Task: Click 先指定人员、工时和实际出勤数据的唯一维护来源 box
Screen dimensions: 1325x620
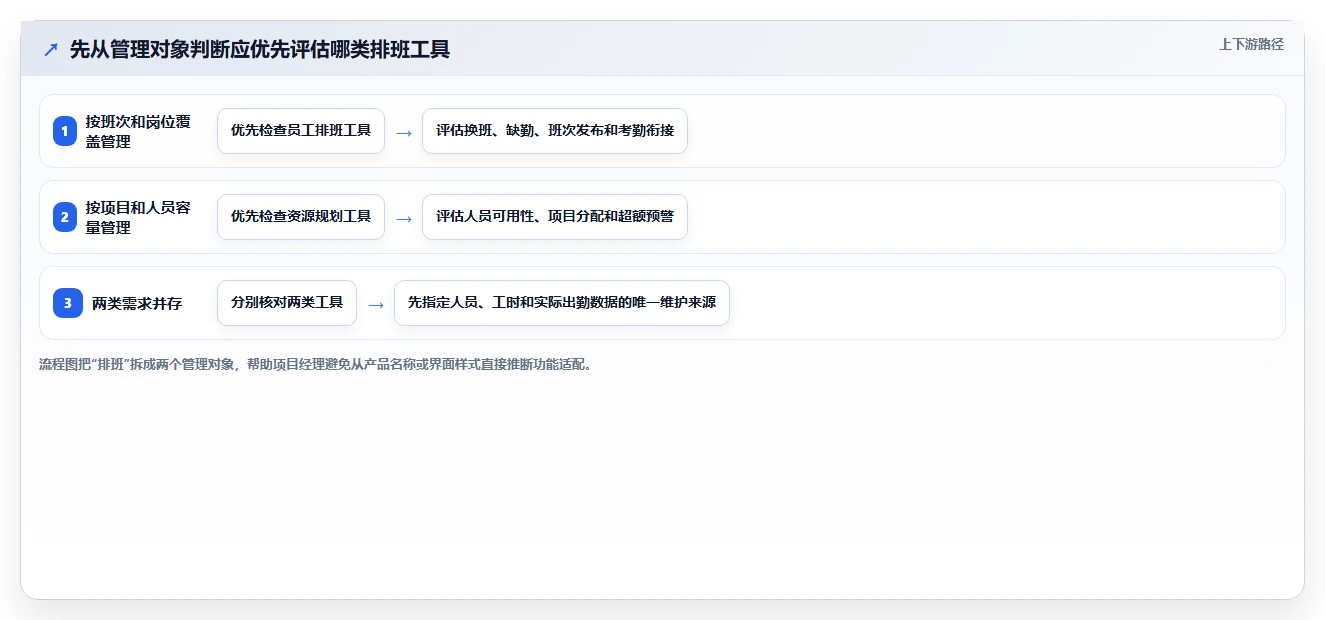Action: coord(562,303)
